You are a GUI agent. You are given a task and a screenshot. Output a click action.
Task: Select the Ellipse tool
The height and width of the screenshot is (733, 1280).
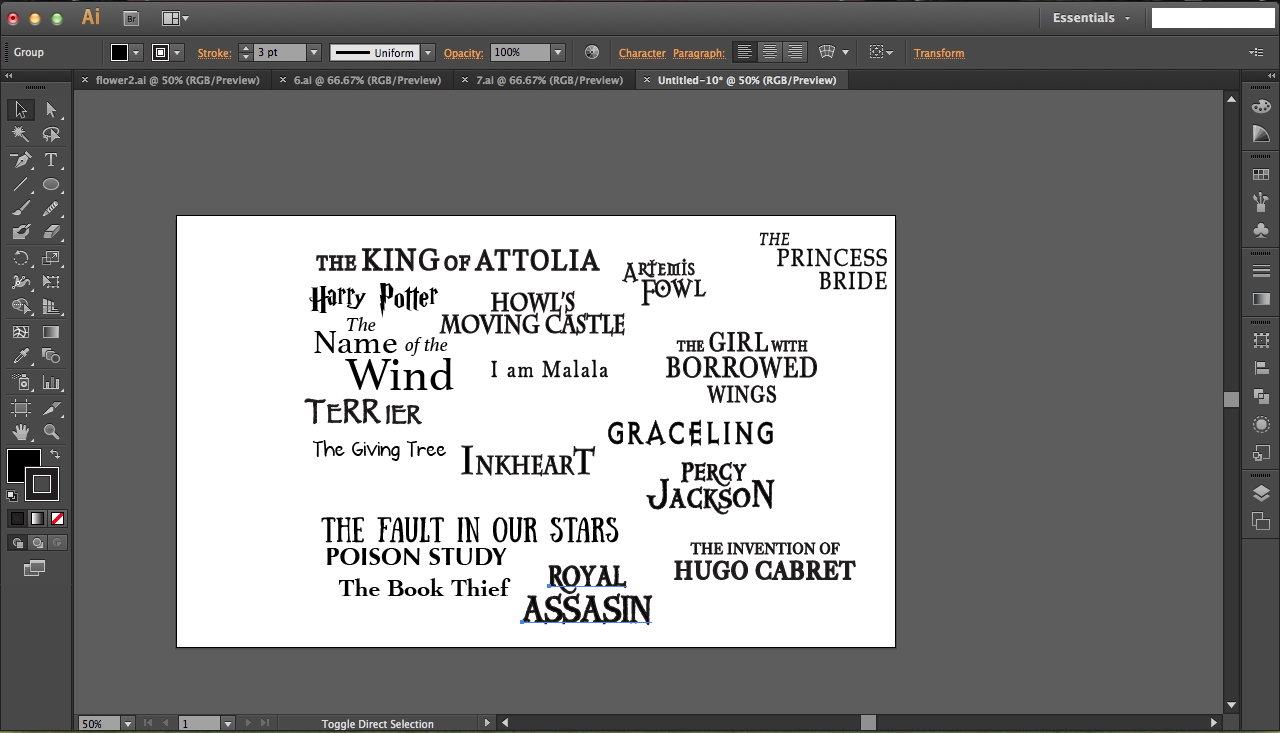[51, 184]
